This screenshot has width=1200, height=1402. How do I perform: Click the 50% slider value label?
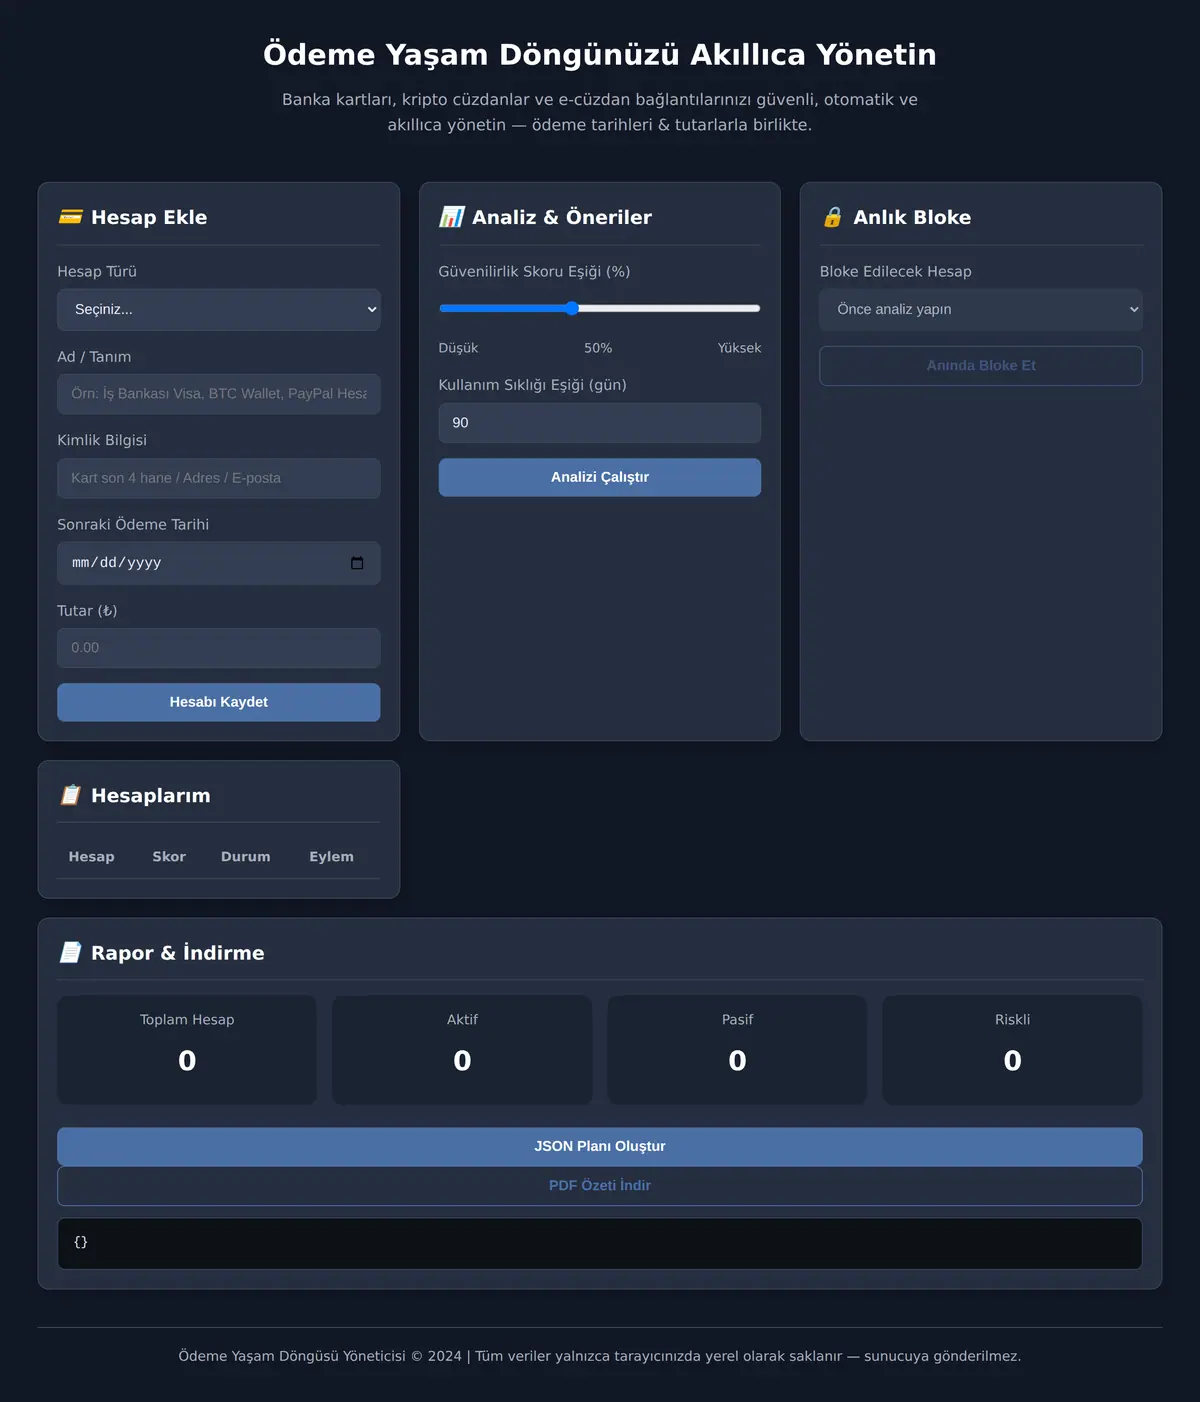598,348
